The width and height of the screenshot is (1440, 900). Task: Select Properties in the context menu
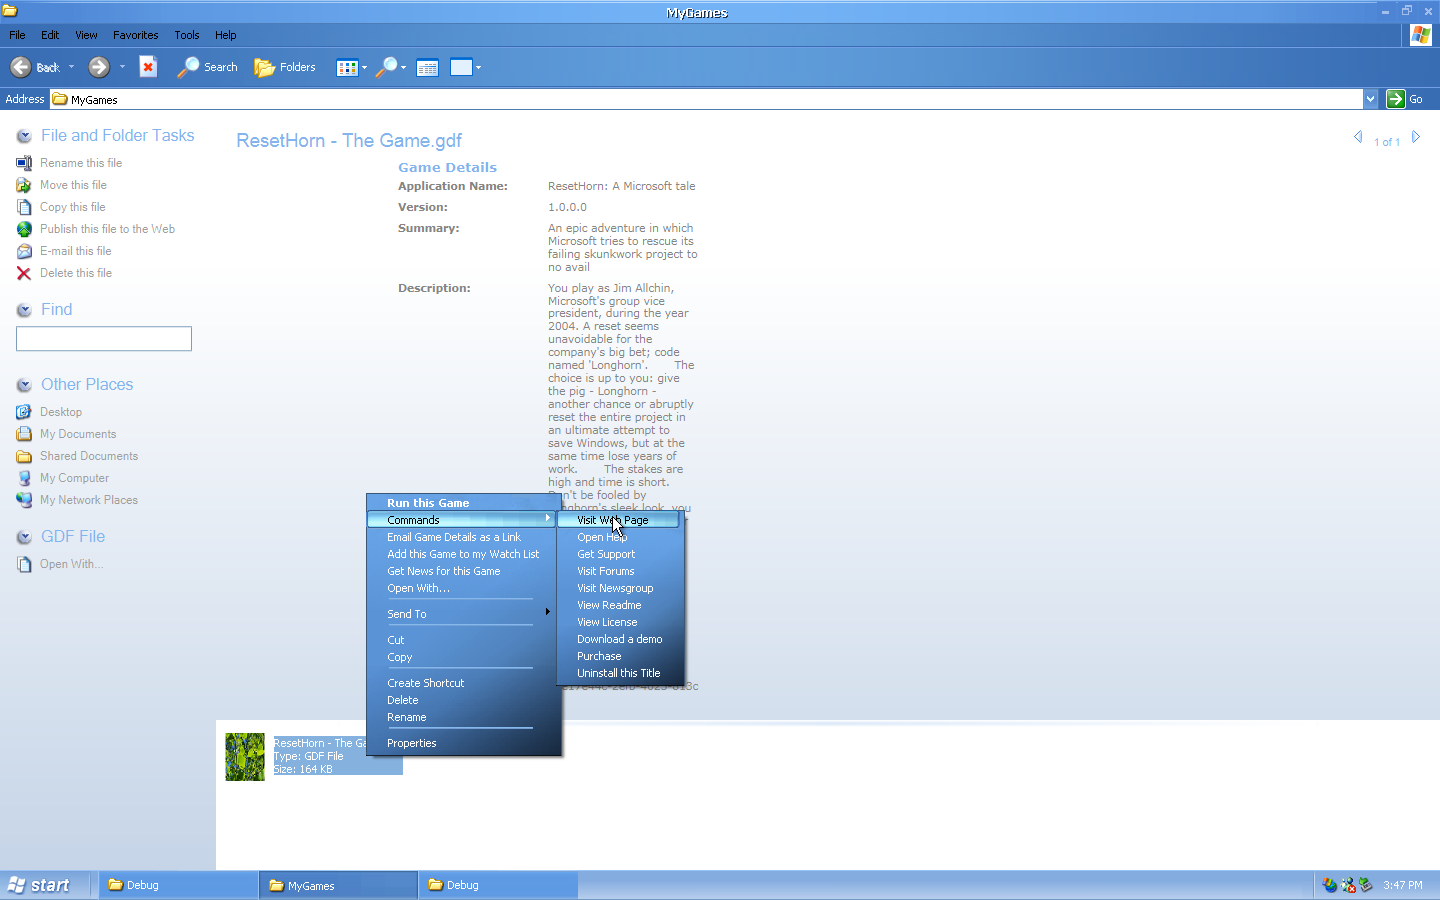pyautogui.click(x=461, y=743)
